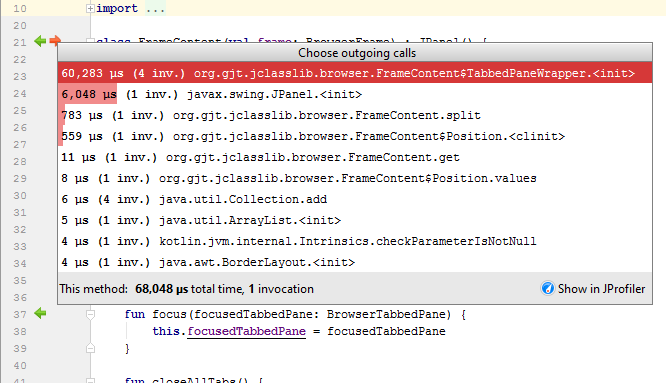666x383 pixels.
Task: Select the javax.swing.JPanel.<init> call row
Action: tap(355, 94)
